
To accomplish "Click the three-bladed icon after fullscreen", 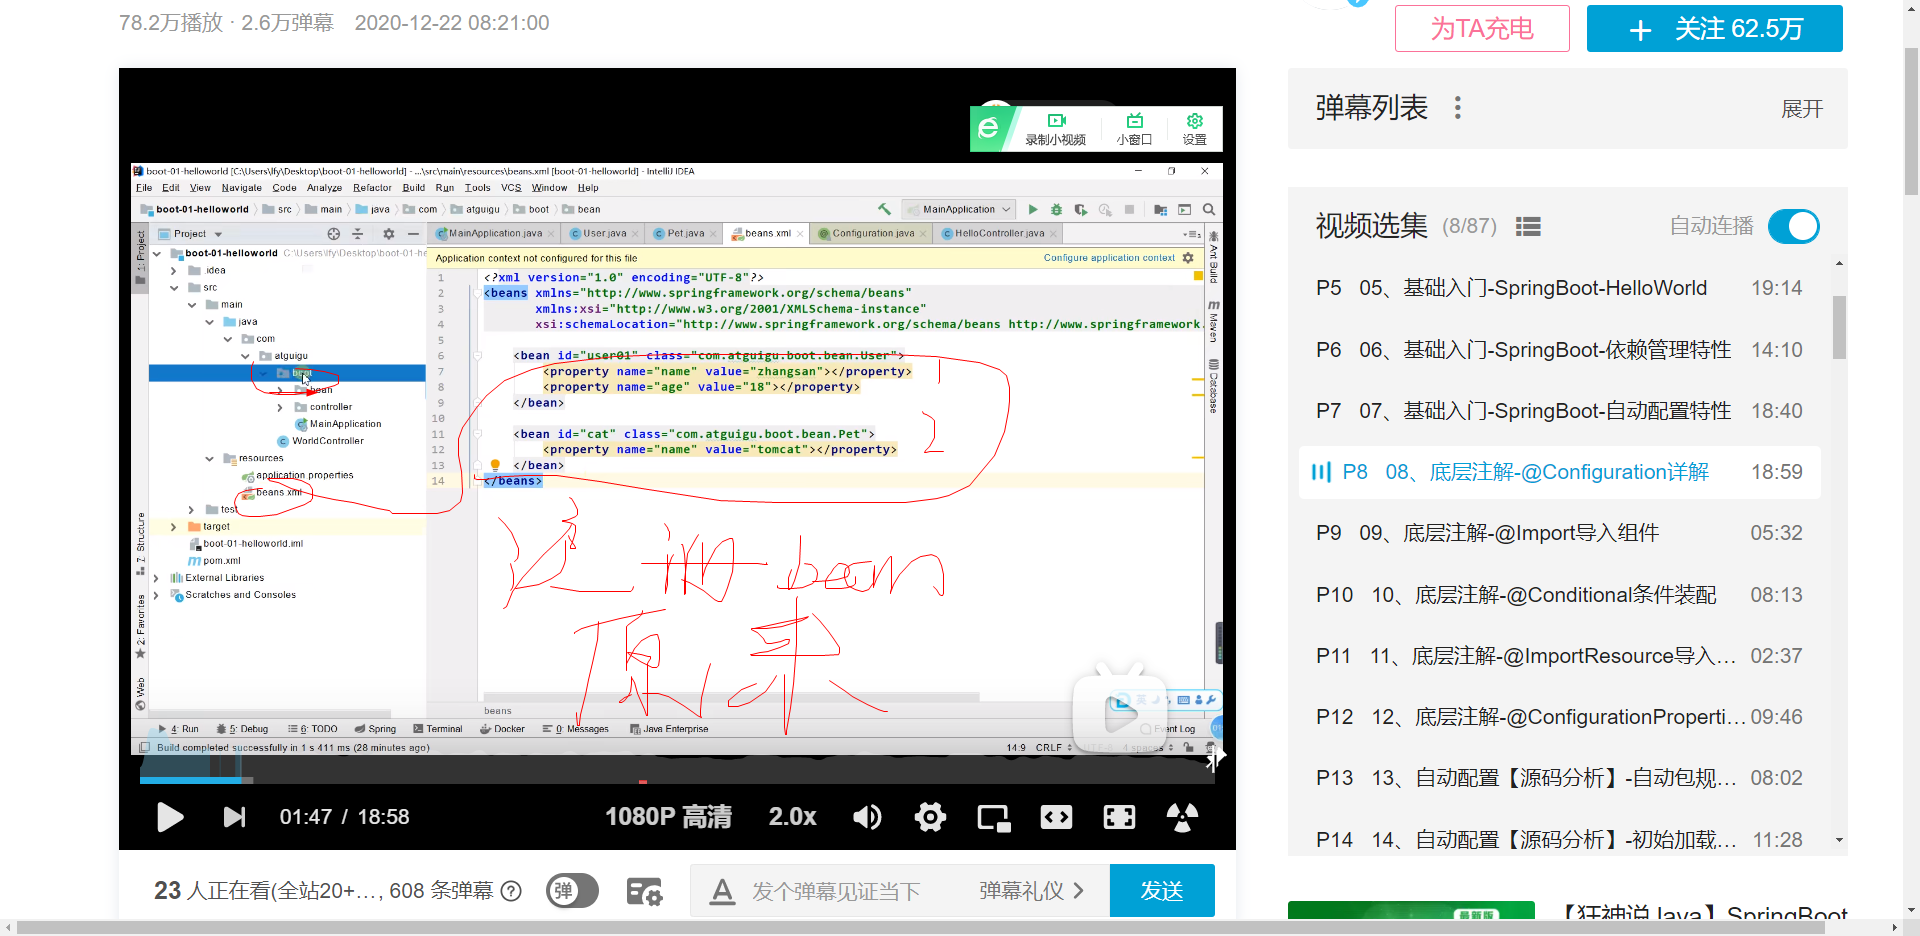I will point(1182,817).
